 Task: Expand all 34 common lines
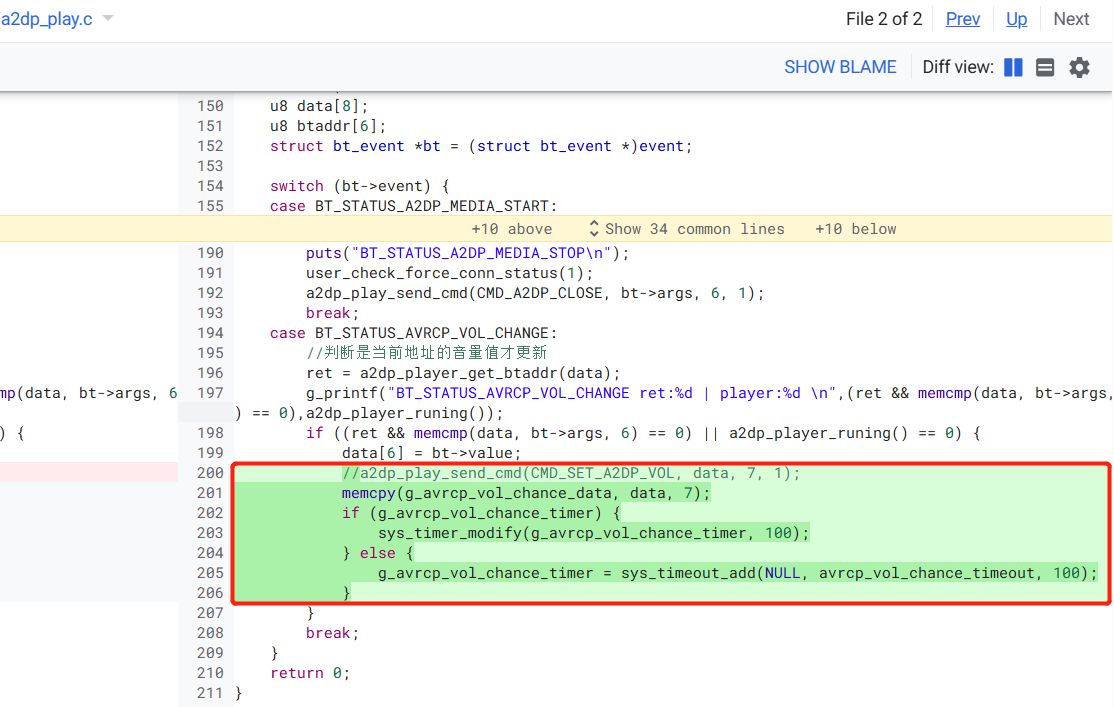(686, 229)
